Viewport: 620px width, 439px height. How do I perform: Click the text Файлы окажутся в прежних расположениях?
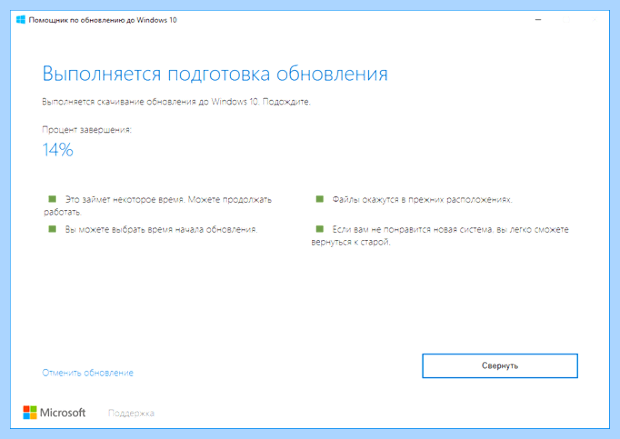(x=422, y=200)
